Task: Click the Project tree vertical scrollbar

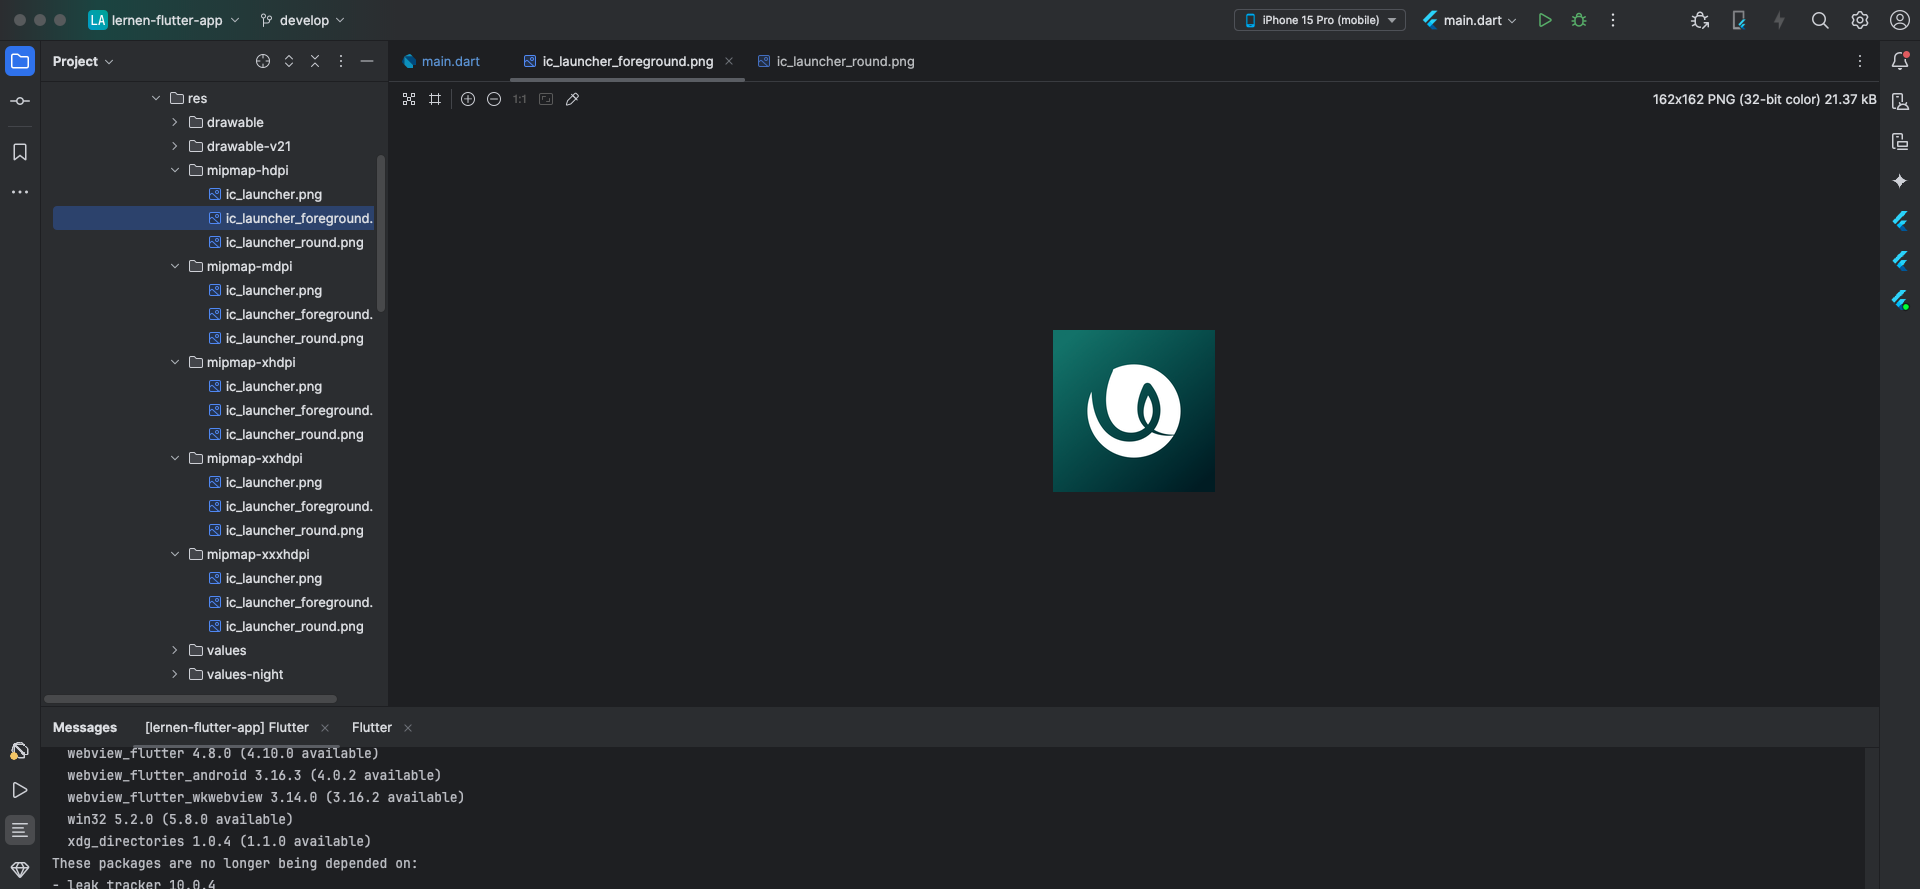Action: click(381, 233)
